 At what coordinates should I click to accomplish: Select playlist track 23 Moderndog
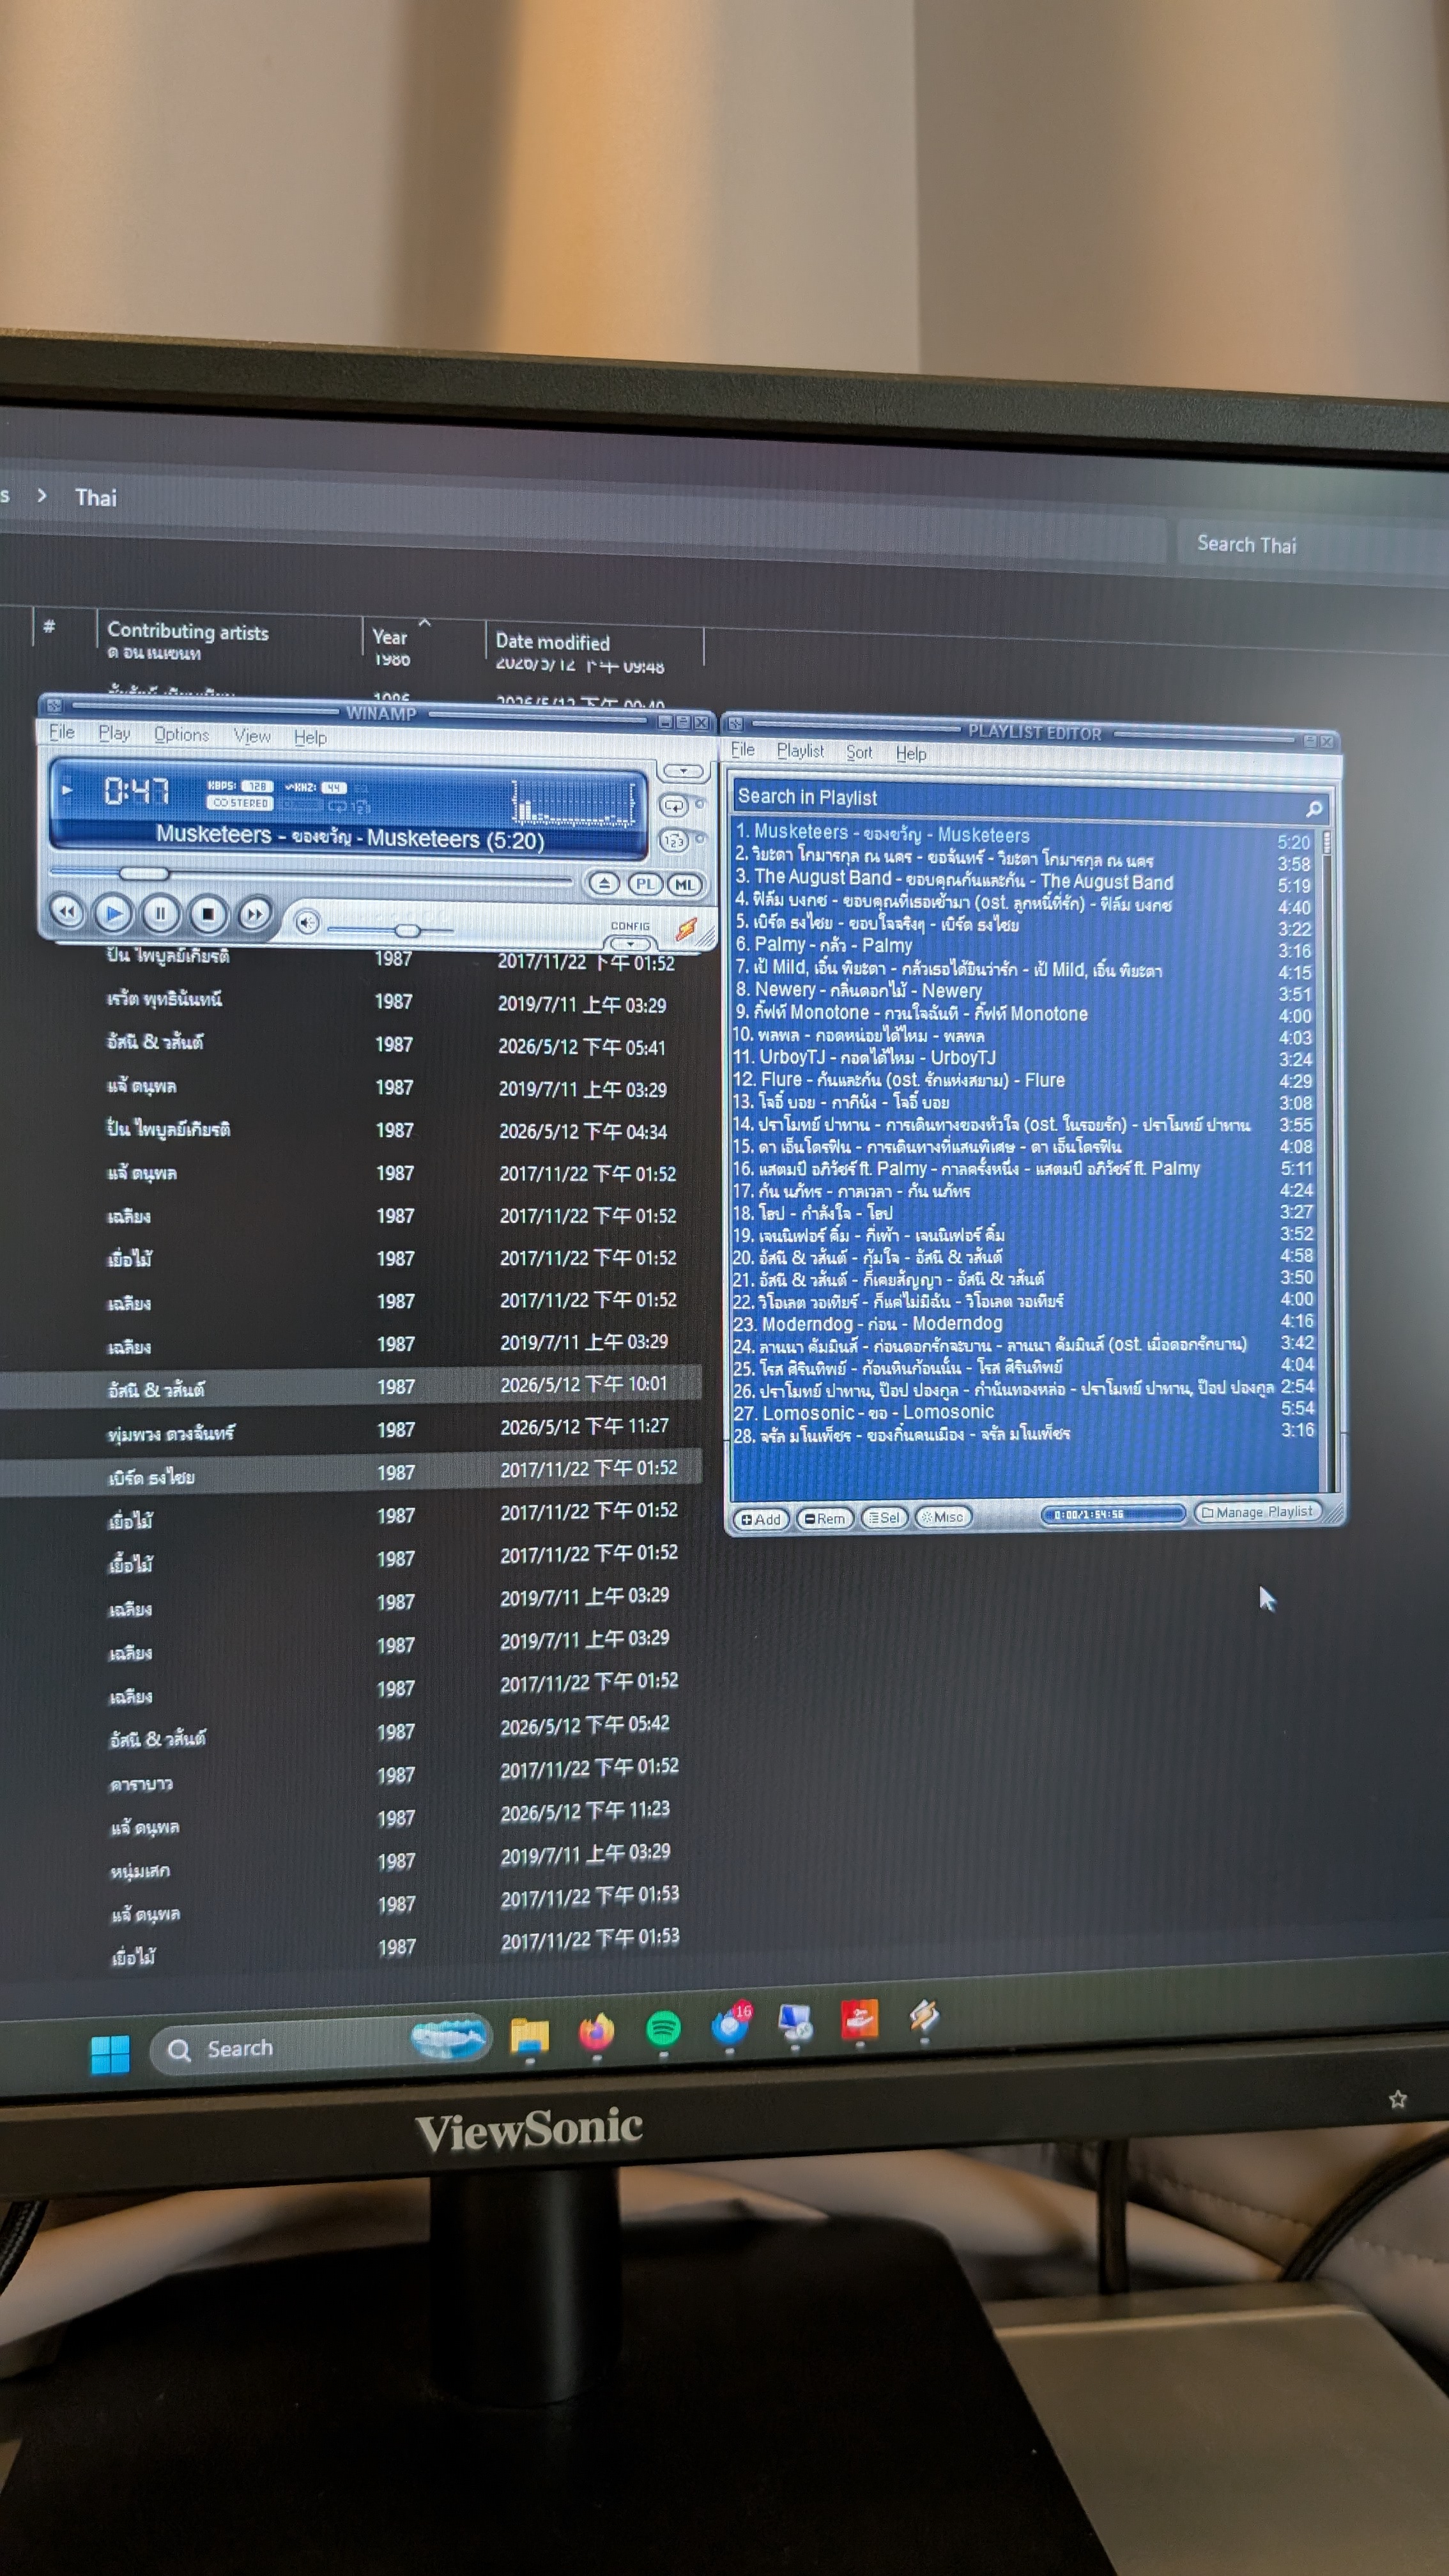pyautogui.click(x=1022, y=1324)
